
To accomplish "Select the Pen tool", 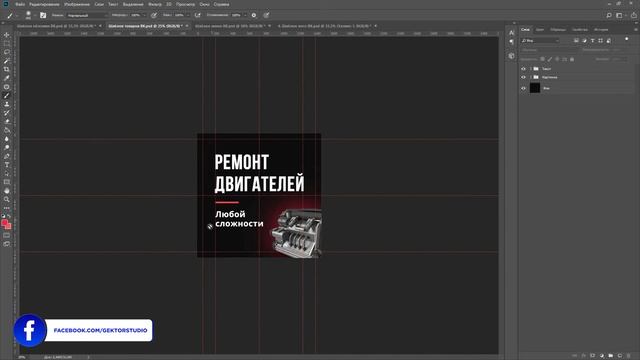I will pos(7,156).
